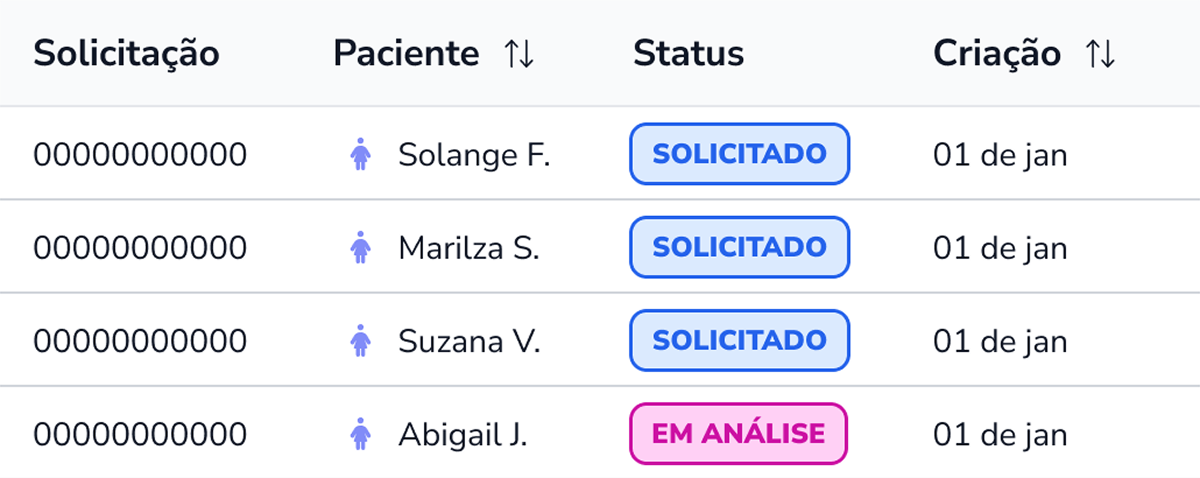Click the person icon beside Marilza S.
The image size is (1200, 478).
tap(361, 248)
